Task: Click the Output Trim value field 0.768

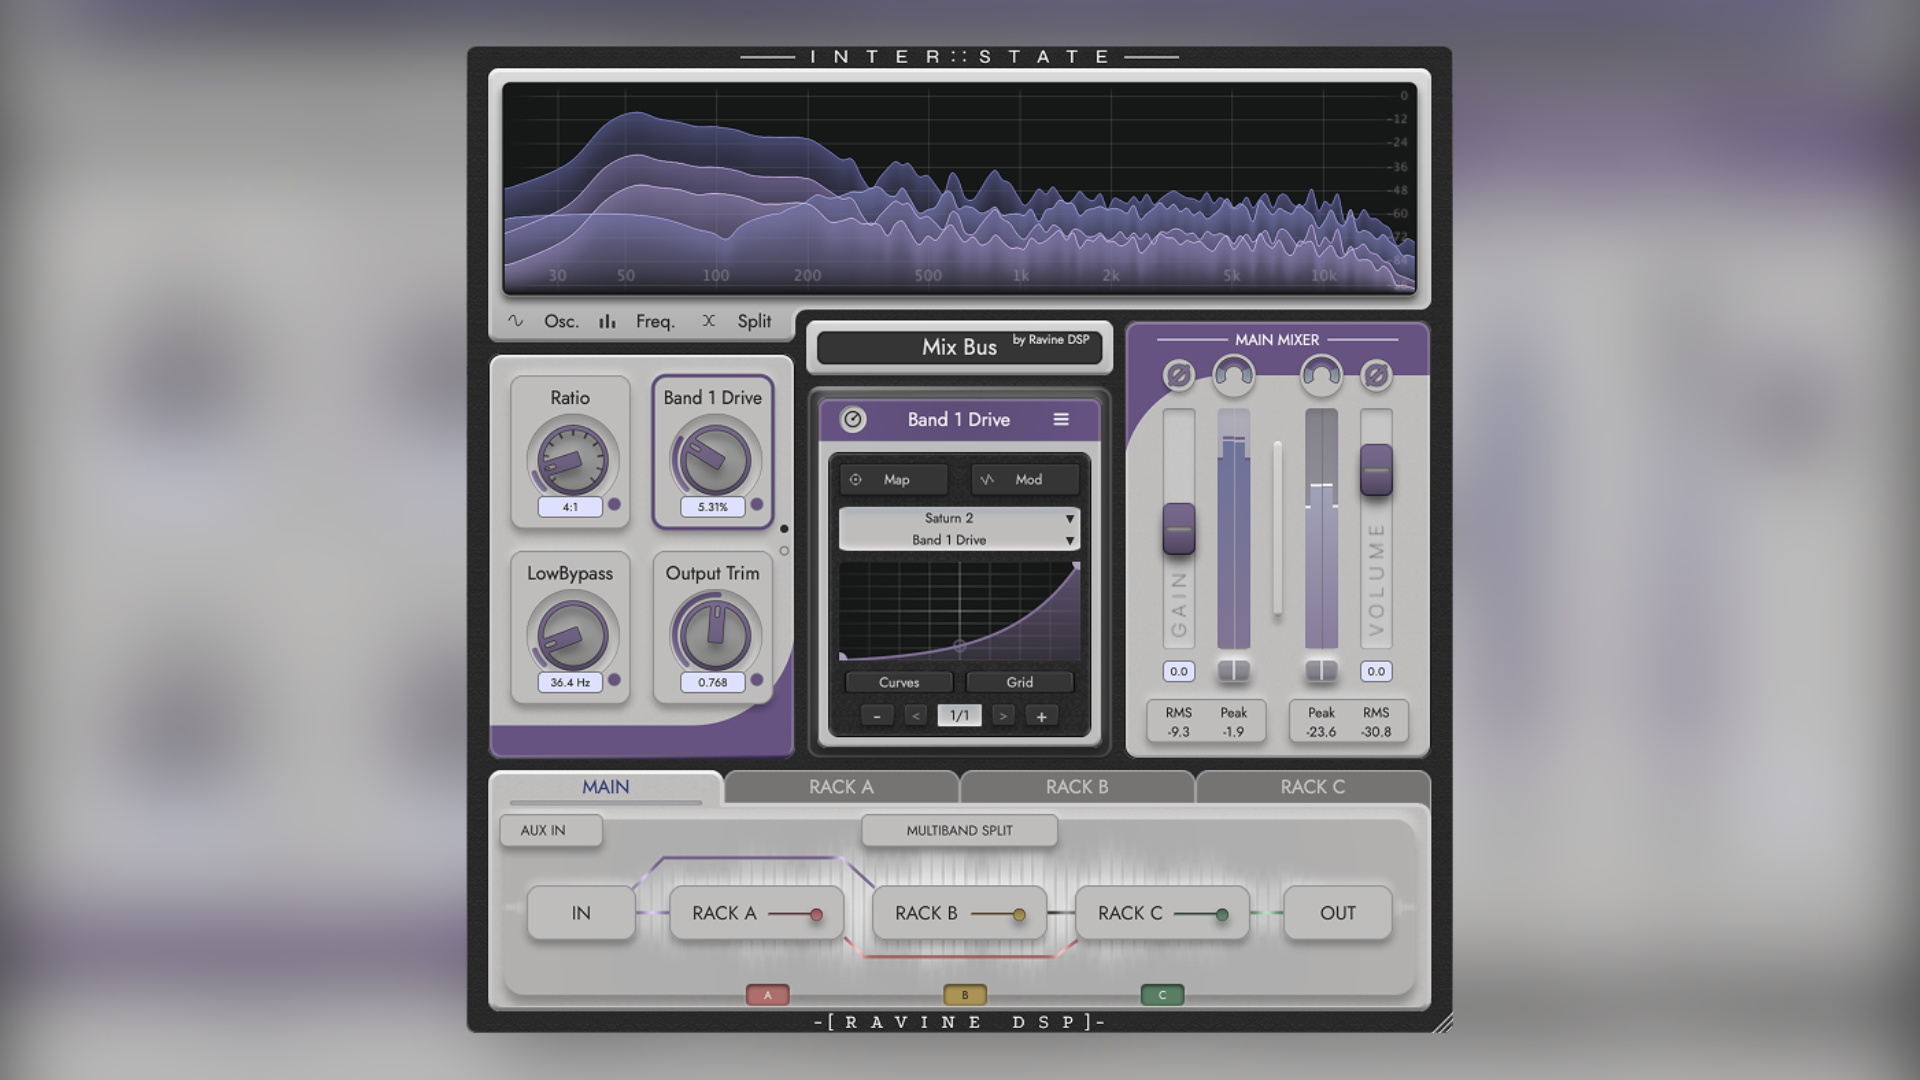Action: pyautogui.click(x=712, y=683)
